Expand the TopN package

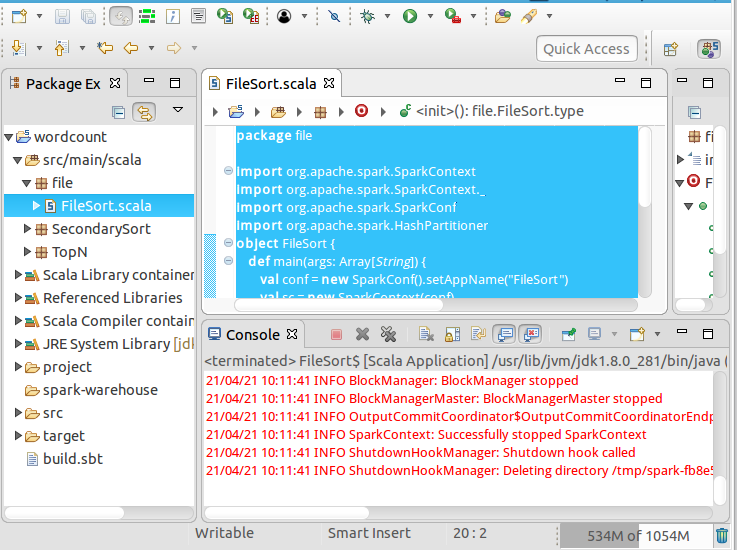27,251
